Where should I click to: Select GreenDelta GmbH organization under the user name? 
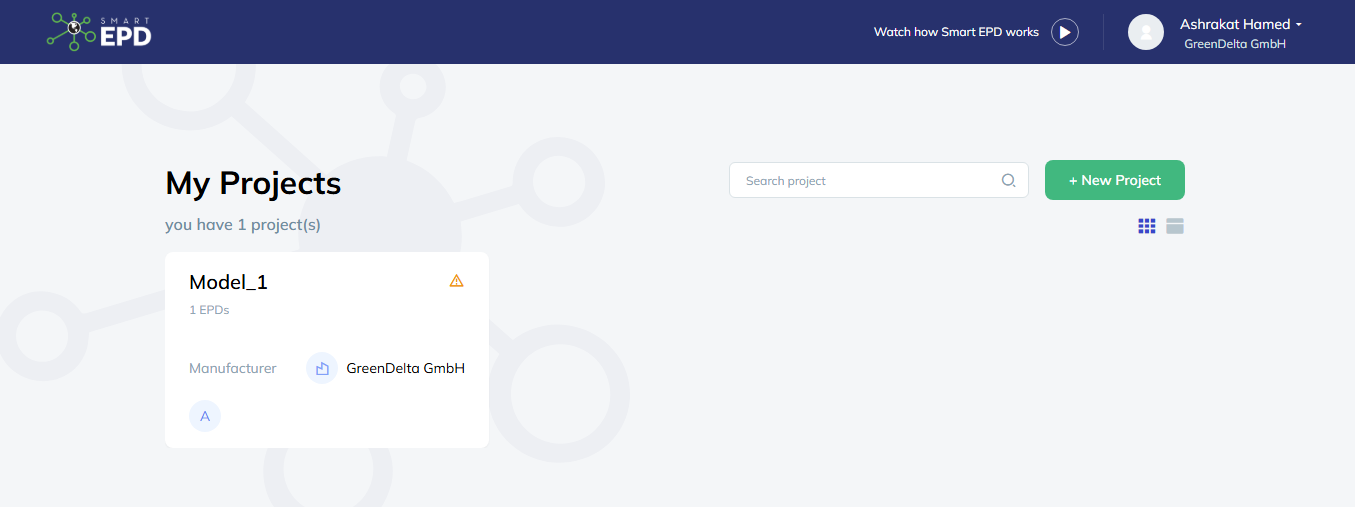click(1234, 44)
